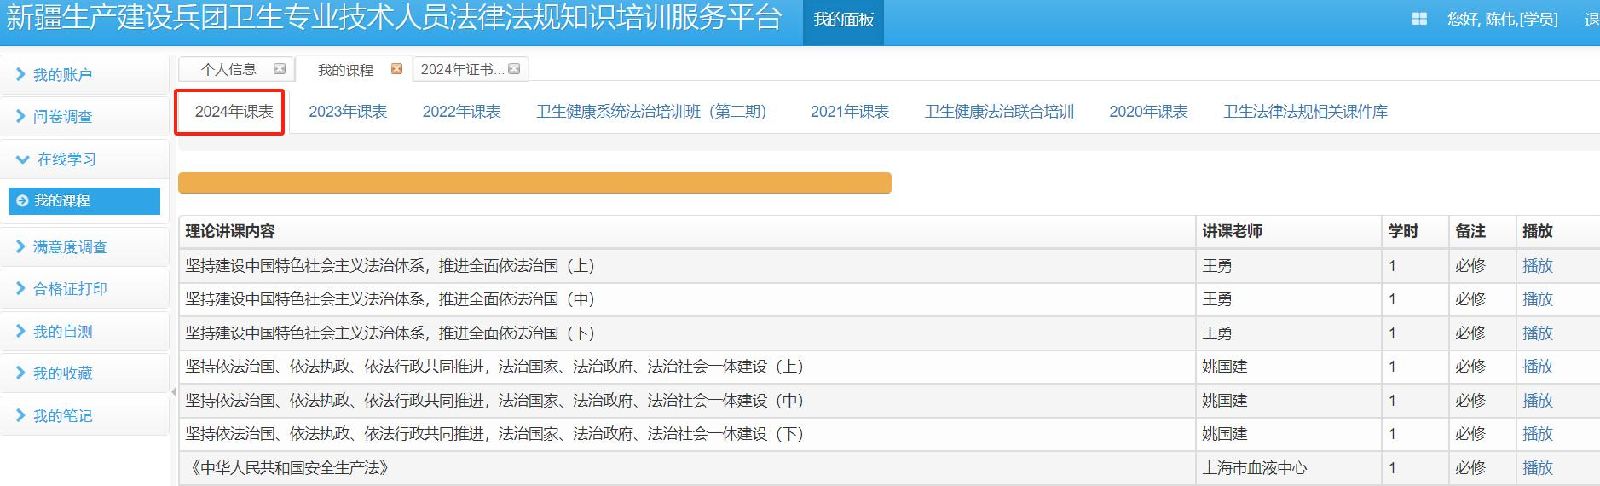This screenshot has height=486, width=1600.
Task: Close the 我的课程 tab with orange X
Action: tap(396, 69)
